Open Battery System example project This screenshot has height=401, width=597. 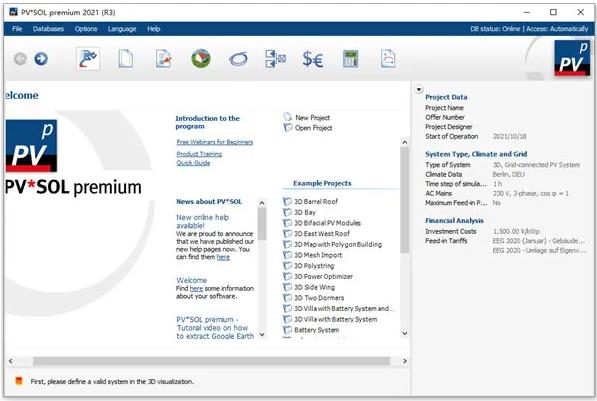(317, 330)
